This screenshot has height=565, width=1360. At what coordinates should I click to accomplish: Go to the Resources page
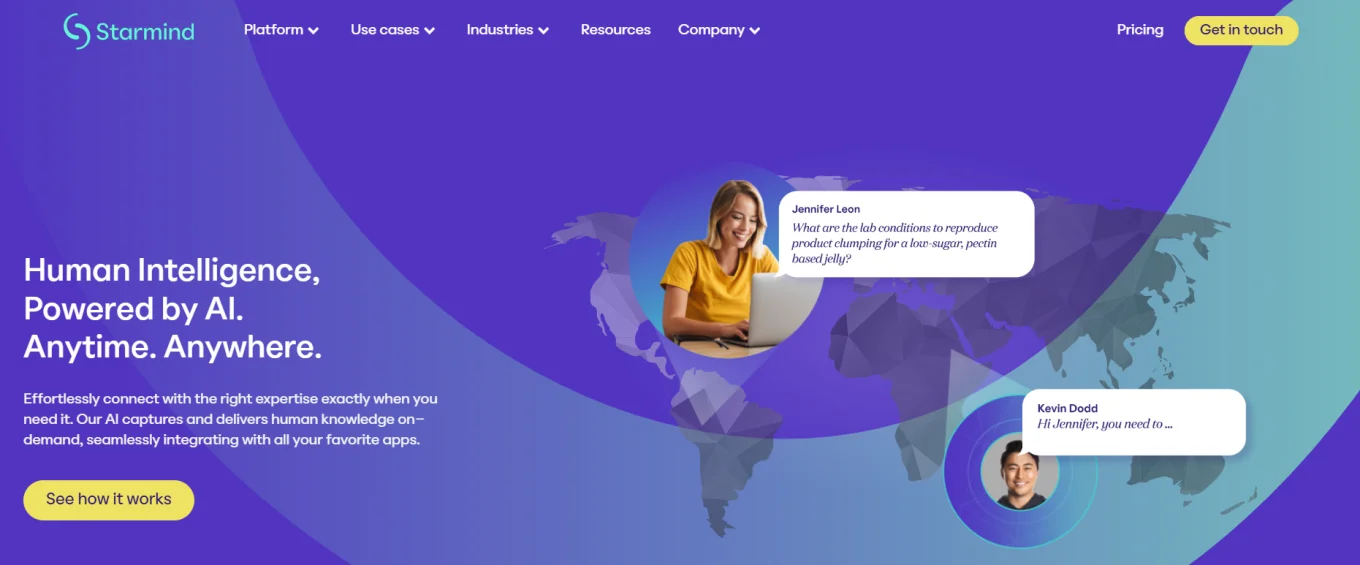(x=615, y=30)
